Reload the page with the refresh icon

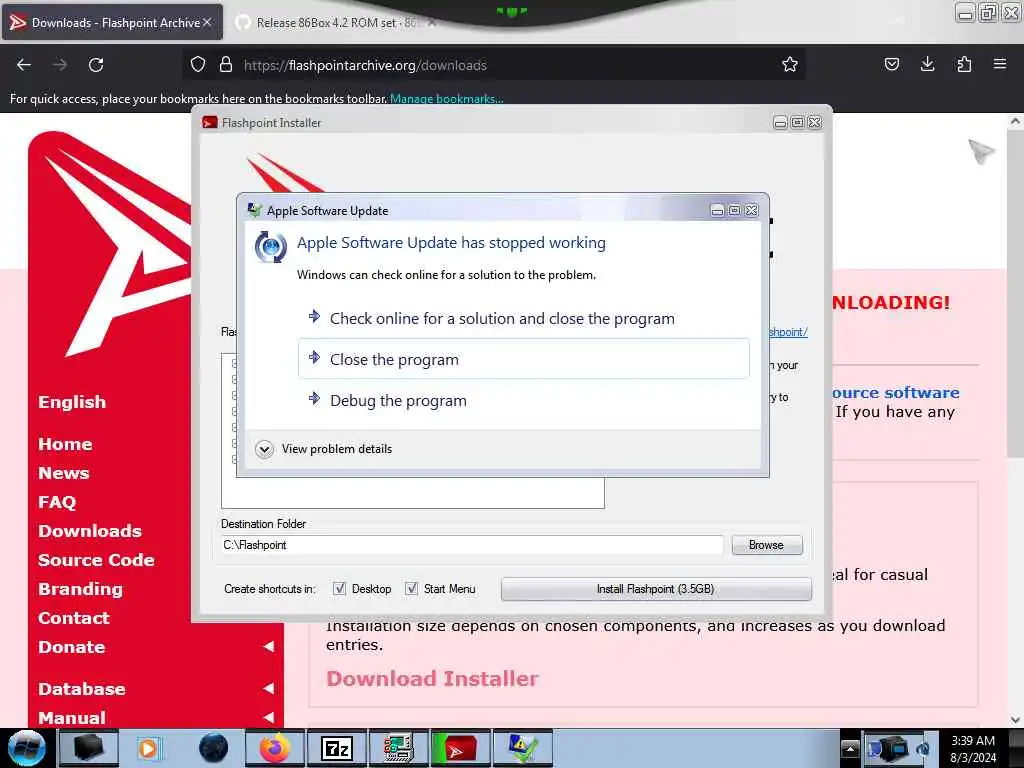96,65
